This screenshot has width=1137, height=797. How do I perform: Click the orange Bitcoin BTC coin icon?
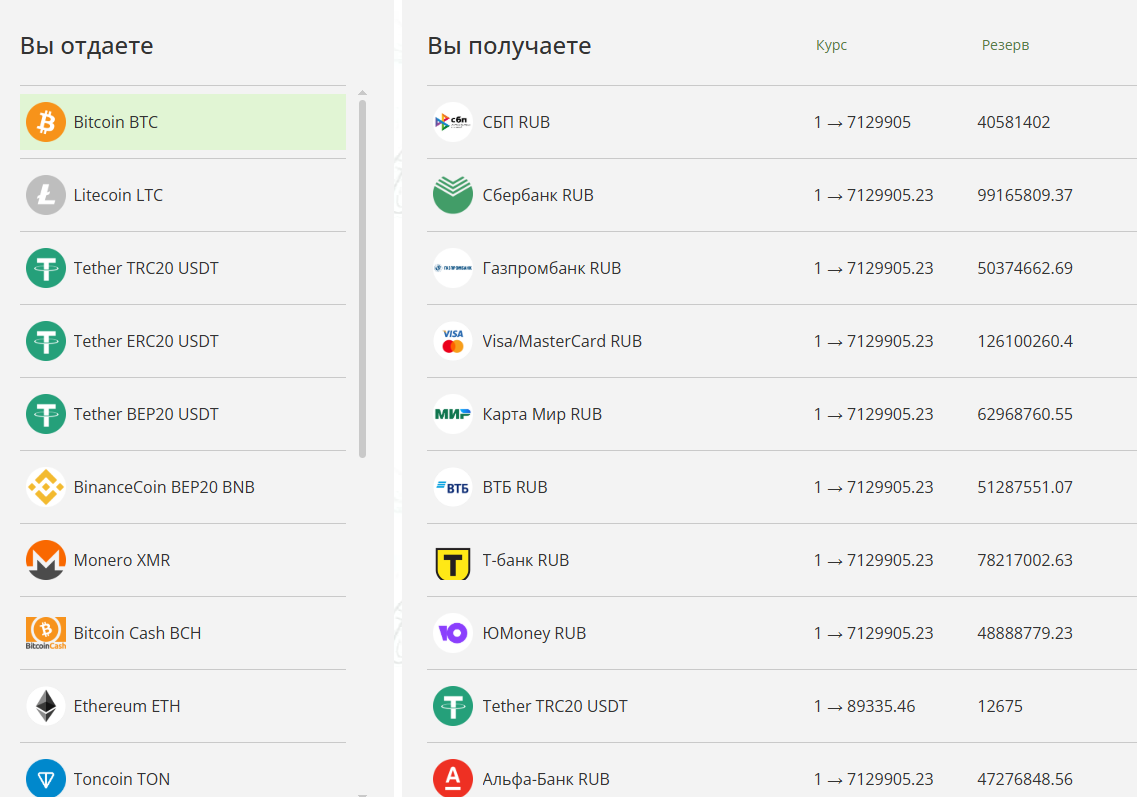[46, 122]
